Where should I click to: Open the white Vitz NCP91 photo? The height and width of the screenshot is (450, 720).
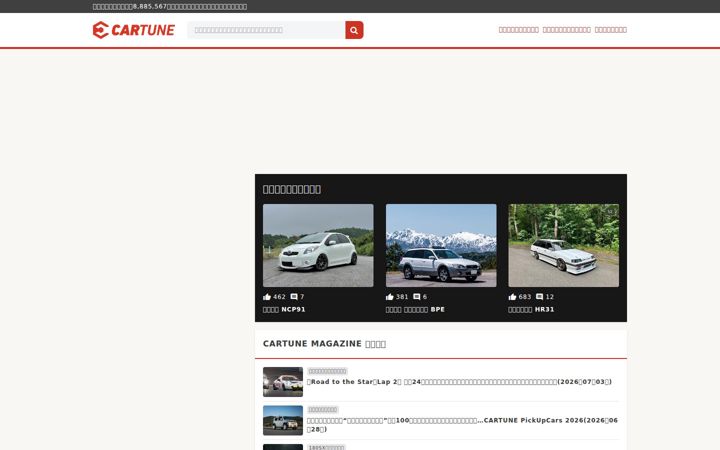pos(318,245)
